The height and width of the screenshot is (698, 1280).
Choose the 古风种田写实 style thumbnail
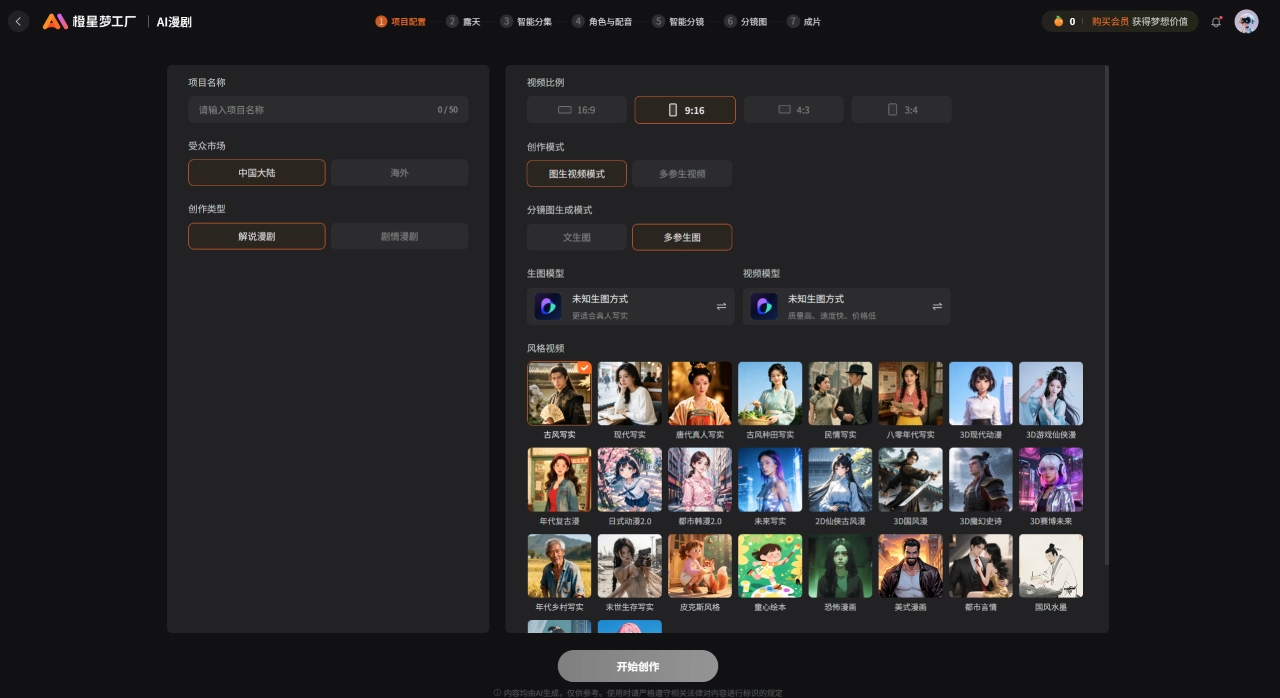click(770, 394)
